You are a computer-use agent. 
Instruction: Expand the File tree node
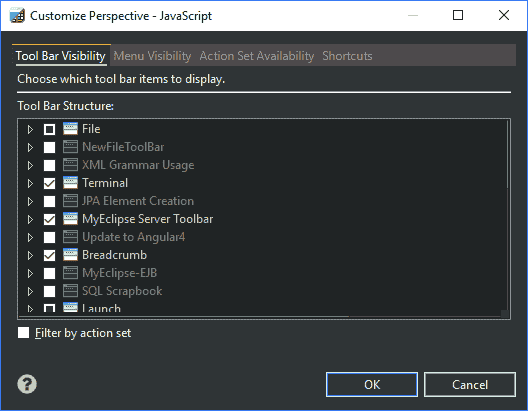[30, 129]
